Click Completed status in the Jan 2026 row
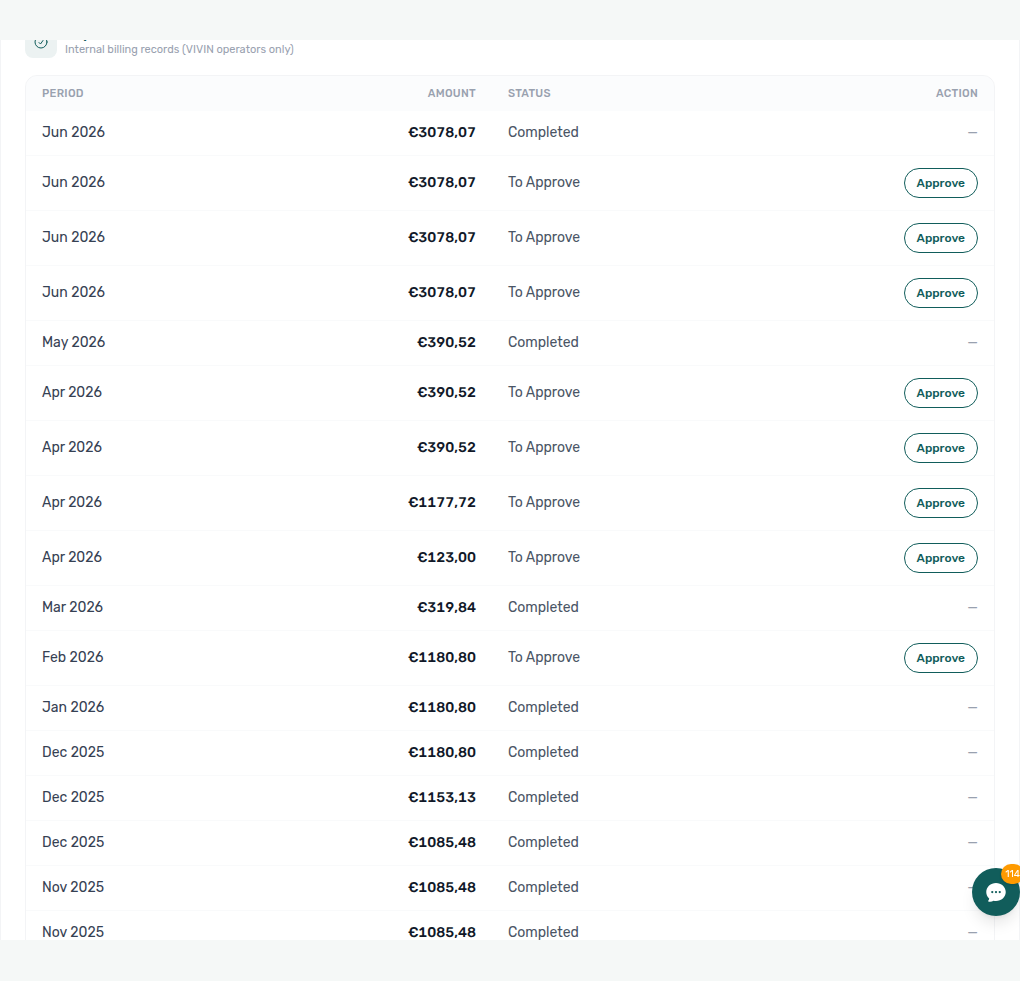 tap(543, 707)
